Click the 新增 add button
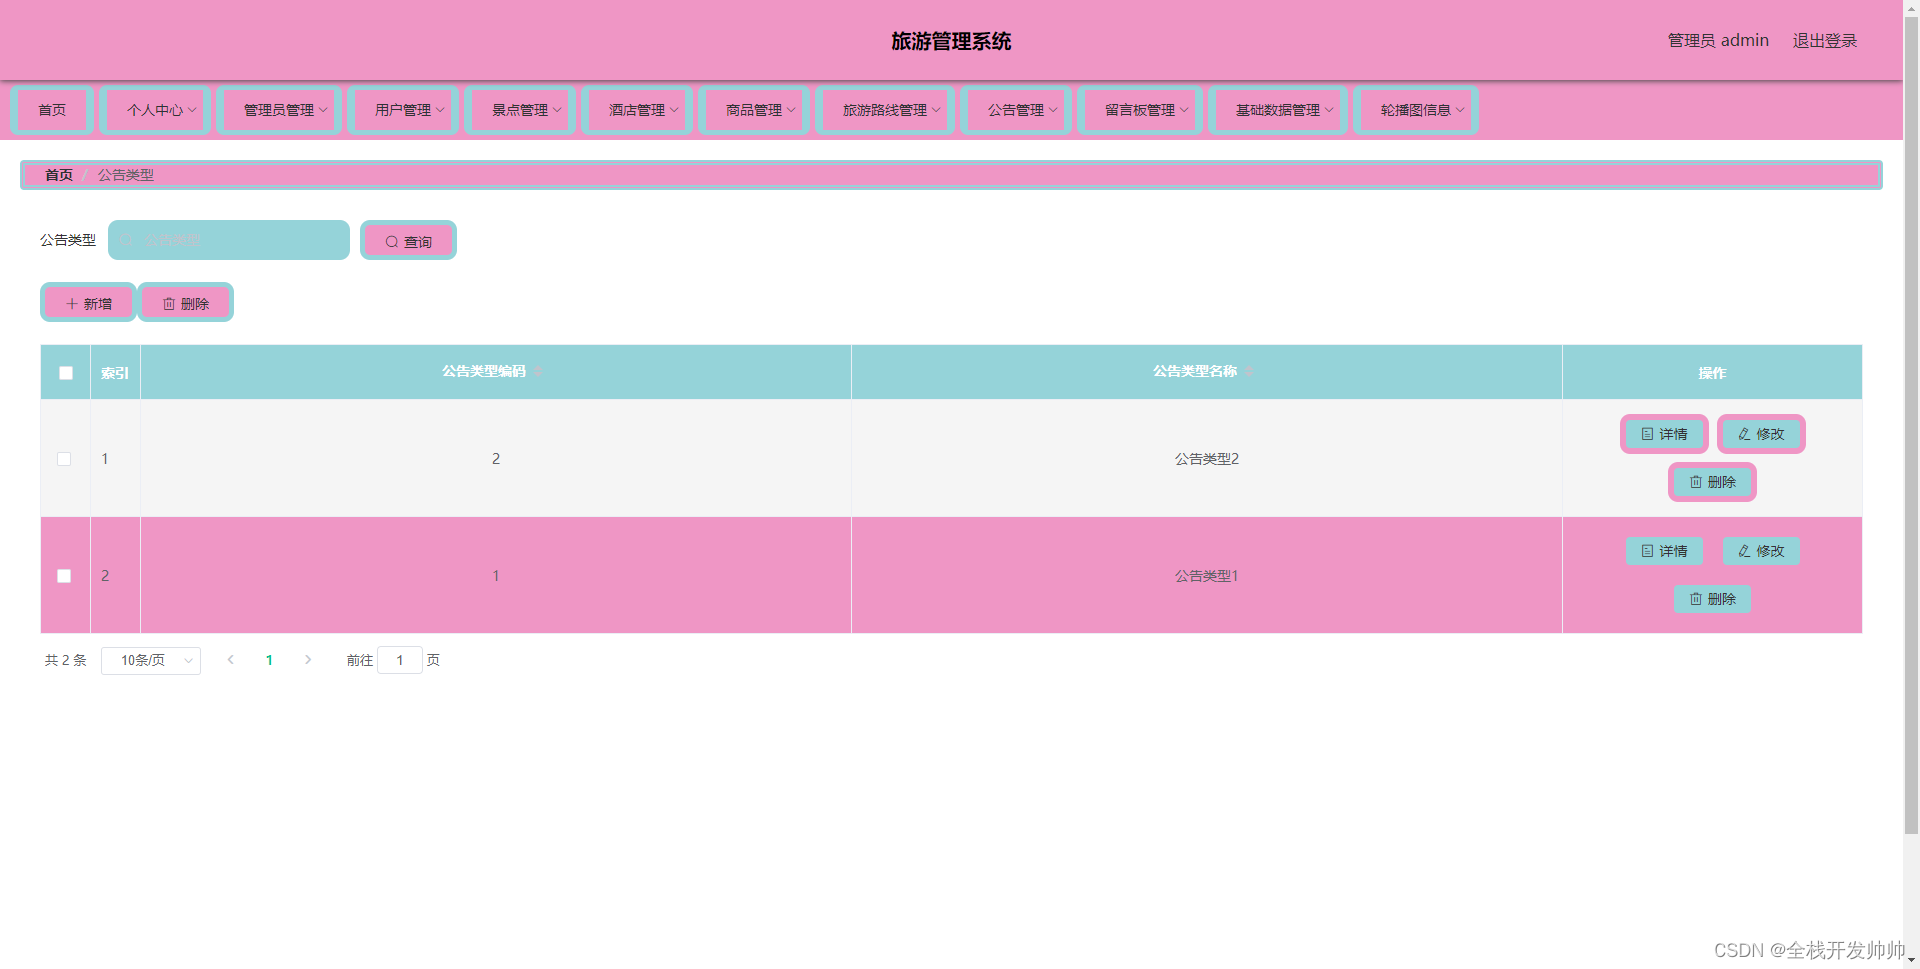Screen dimensions: 1920x969 [x=88, y=303]
